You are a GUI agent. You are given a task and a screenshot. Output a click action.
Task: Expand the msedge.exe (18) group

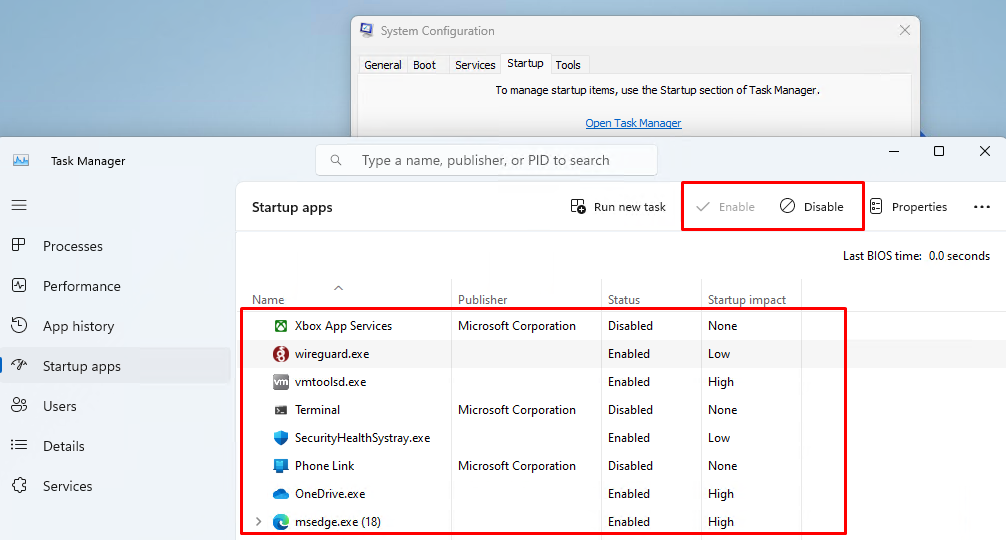click(259, 522)
